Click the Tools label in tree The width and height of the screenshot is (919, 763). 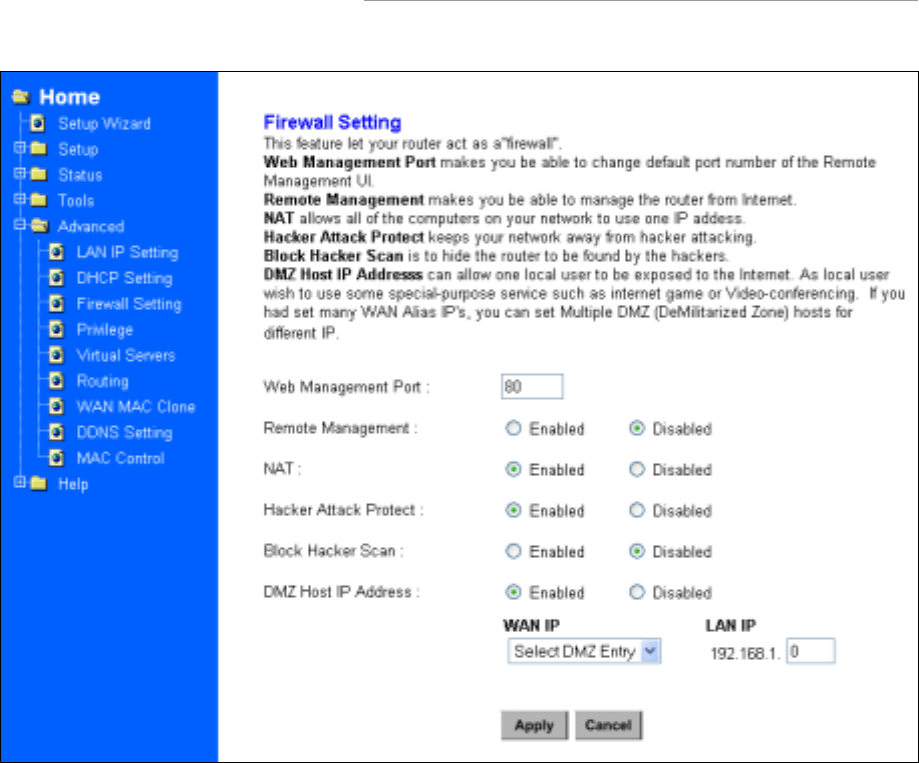tap(76, 201)
